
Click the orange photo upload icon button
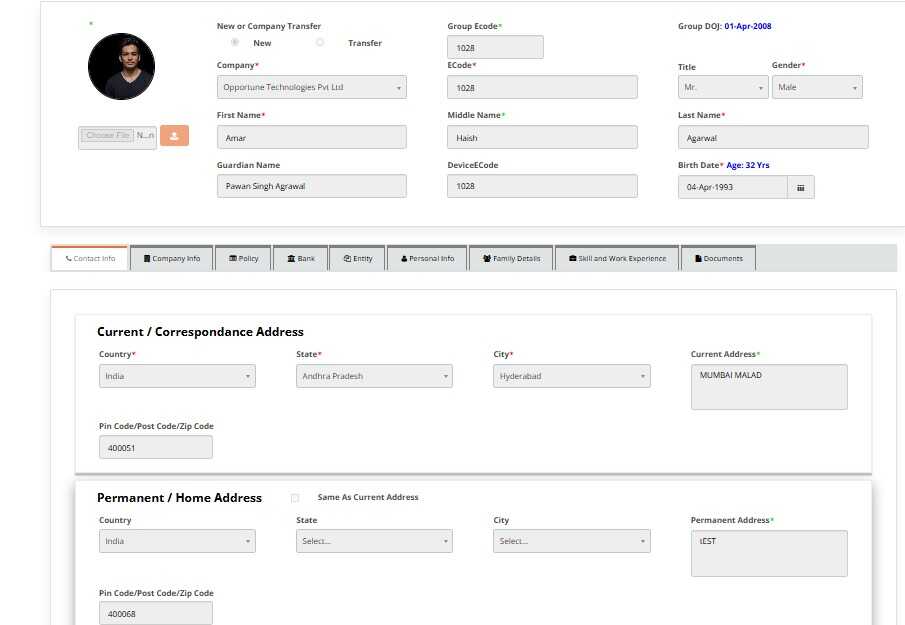coord(174,136)
